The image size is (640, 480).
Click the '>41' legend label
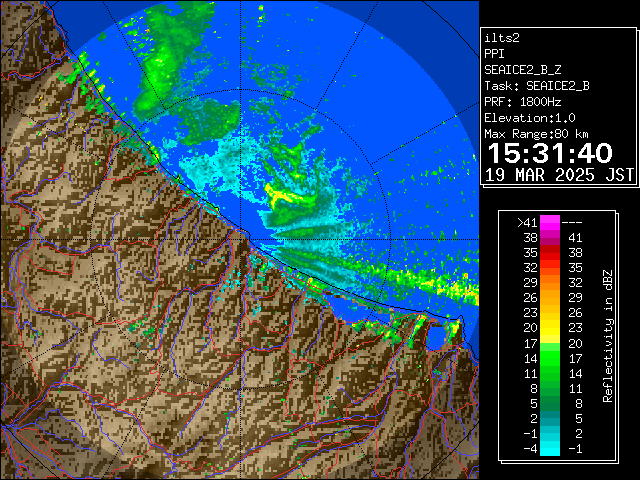tap(527, 223)
